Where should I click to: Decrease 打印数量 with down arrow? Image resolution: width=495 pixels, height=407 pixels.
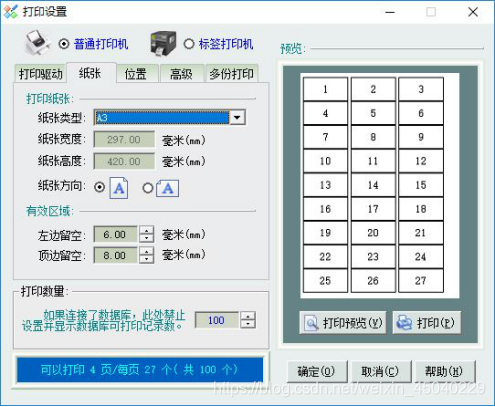[248, 324]
